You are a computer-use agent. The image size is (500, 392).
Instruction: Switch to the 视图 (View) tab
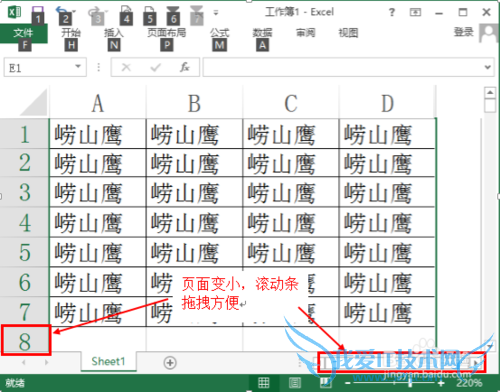348,33
